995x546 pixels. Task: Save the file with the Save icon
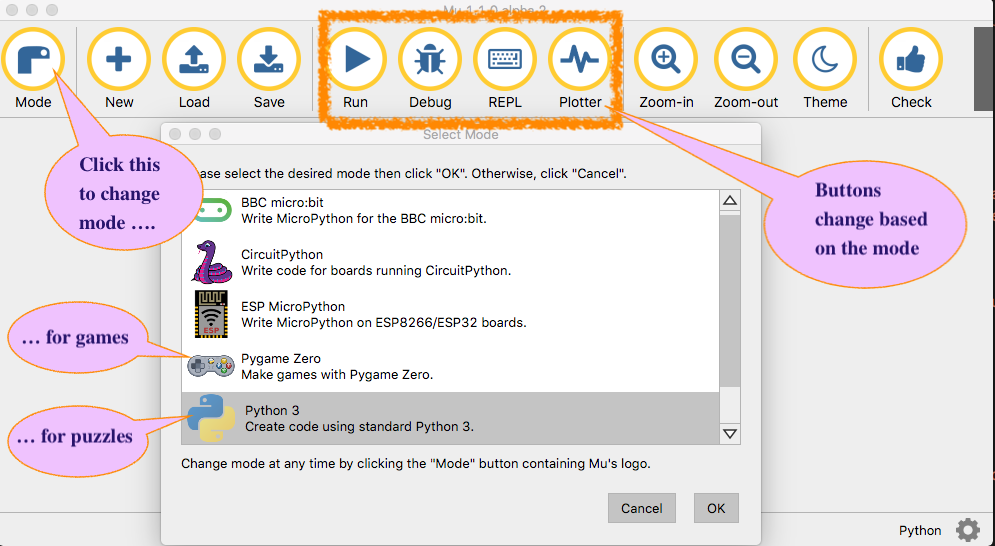tap(268, 60)
